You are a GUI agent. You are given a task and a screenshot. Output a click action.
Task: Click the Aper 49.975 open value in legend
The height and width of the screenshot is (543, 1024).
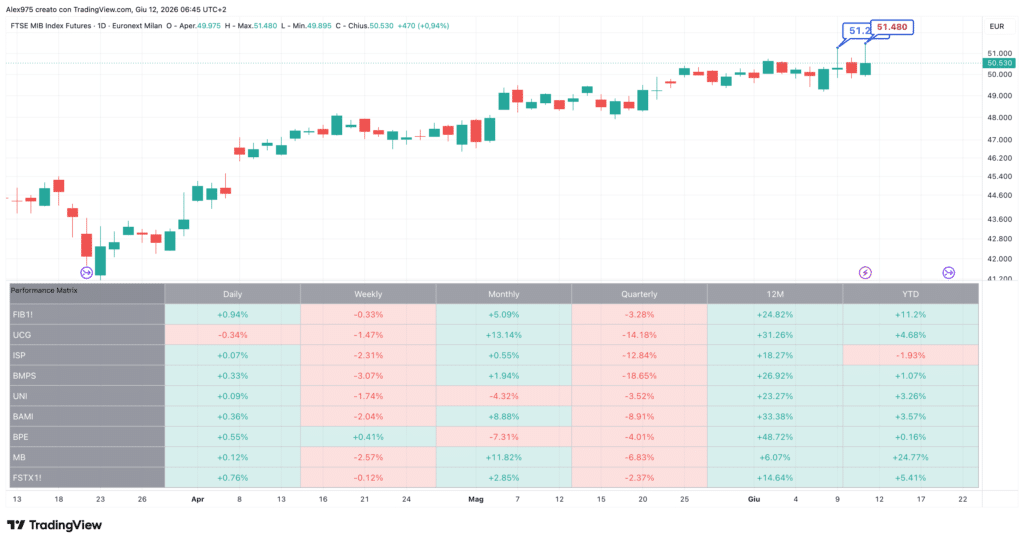click(x=208, y=26)
